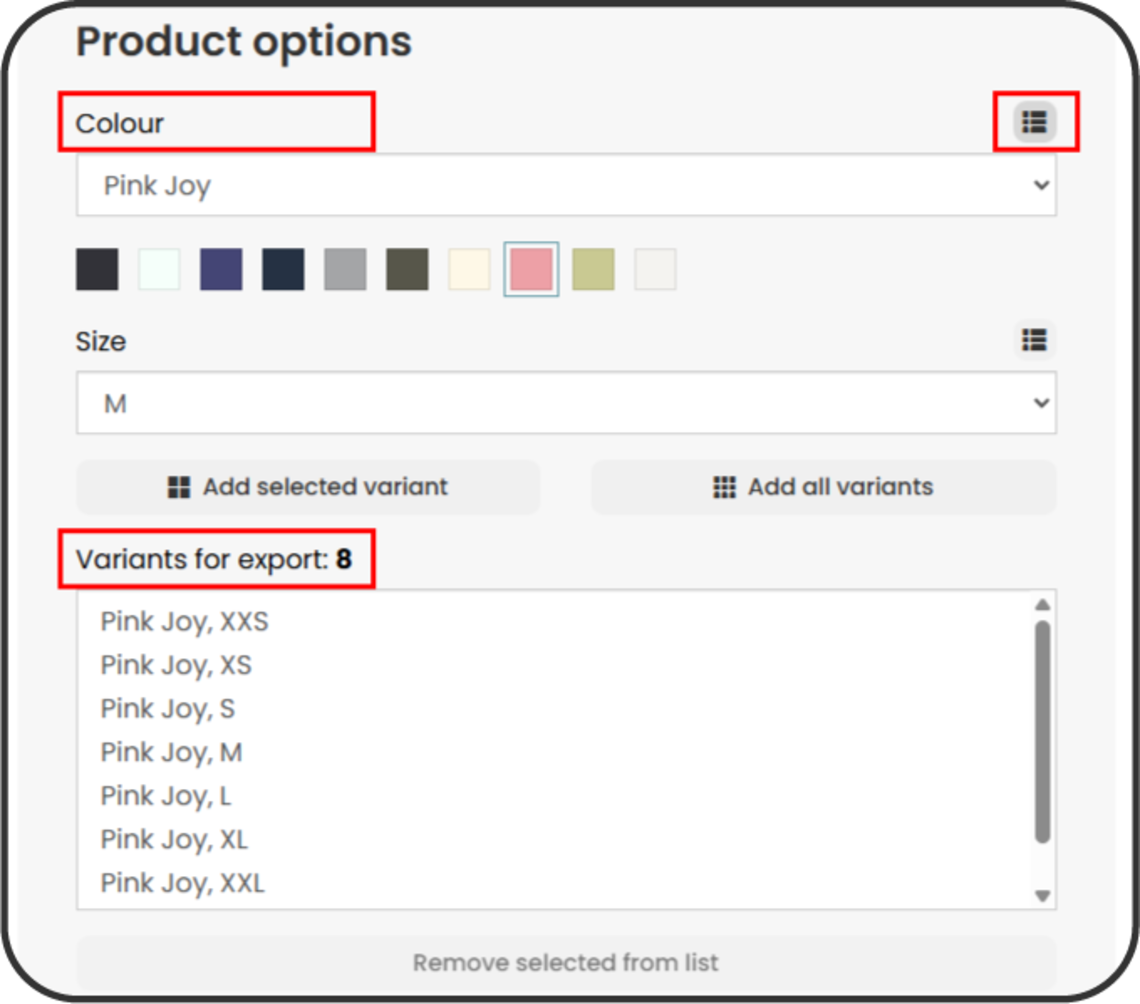Image resolution: width=1140 pixels, height=1004 pixels.
Task: Open the Size dropdown showing M
Action: click(x=566, y=403)
